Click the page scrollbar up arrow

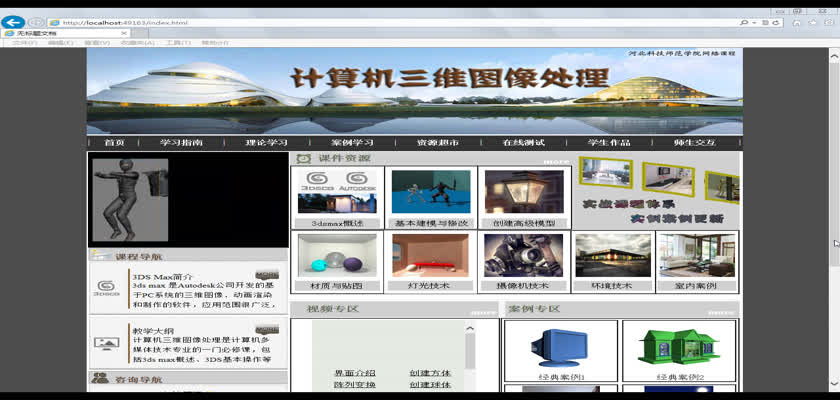[834, 55]
